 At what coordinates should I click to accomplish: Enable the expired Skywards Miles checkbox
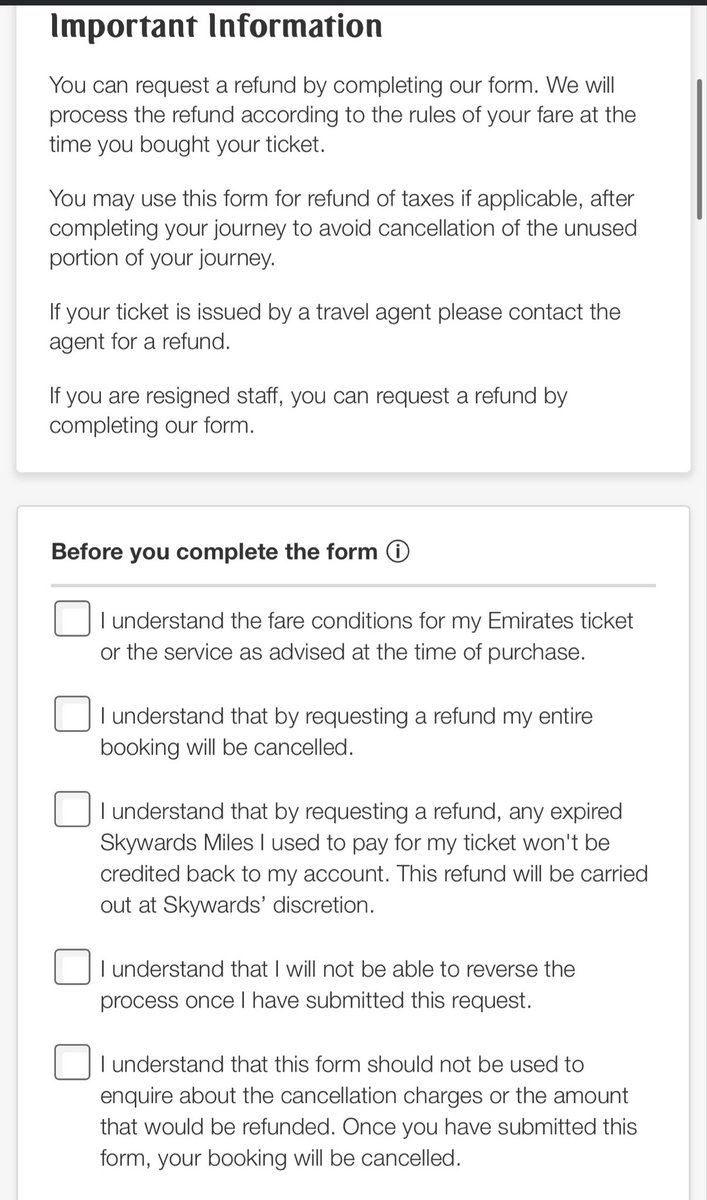pos(72,809)
